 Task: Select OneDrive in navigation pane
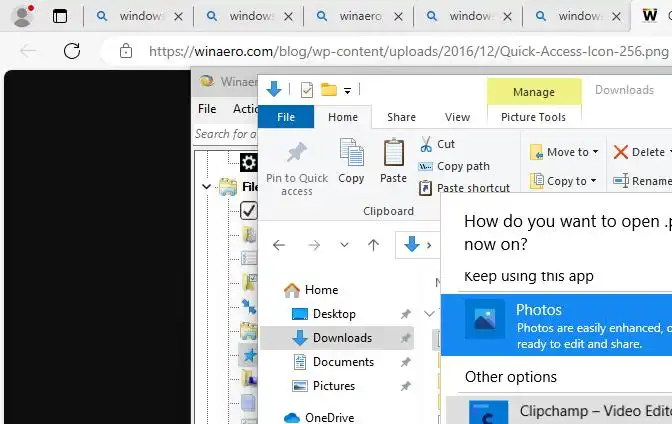(319, 417)
